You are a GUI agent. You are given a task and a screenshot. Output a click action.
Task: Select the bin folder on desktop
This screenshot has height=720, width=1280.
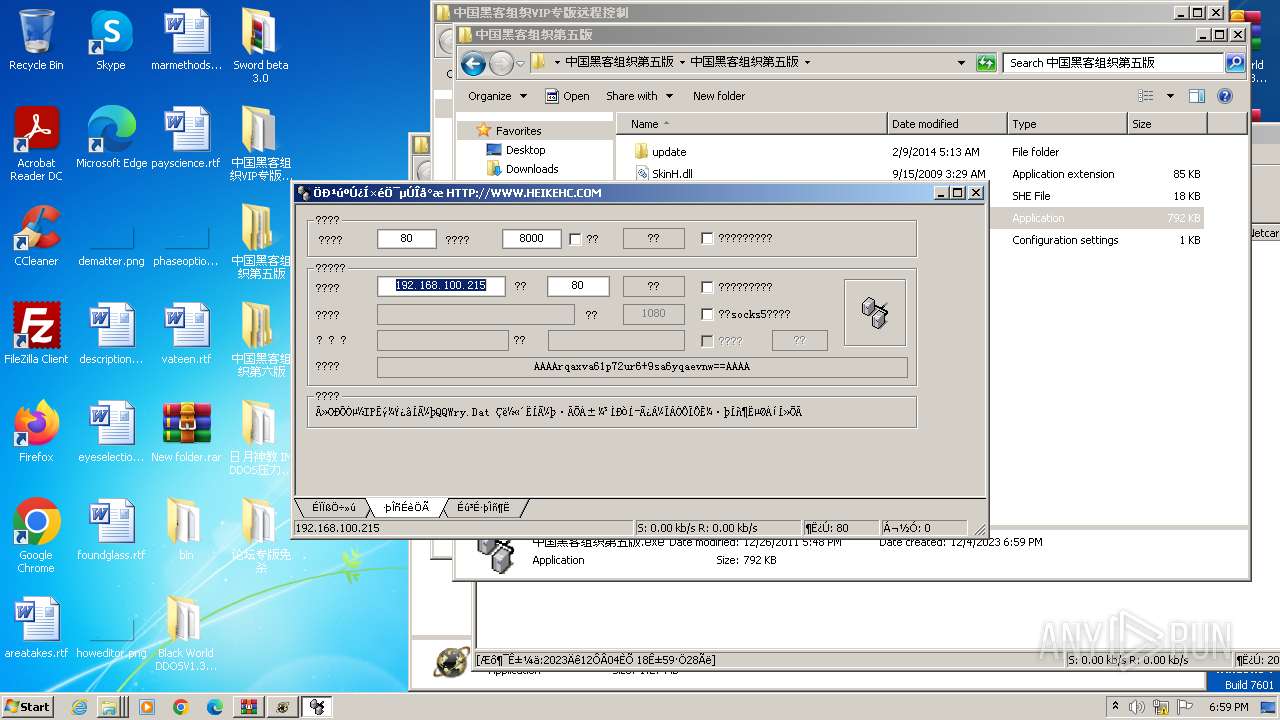pos(186,529)
